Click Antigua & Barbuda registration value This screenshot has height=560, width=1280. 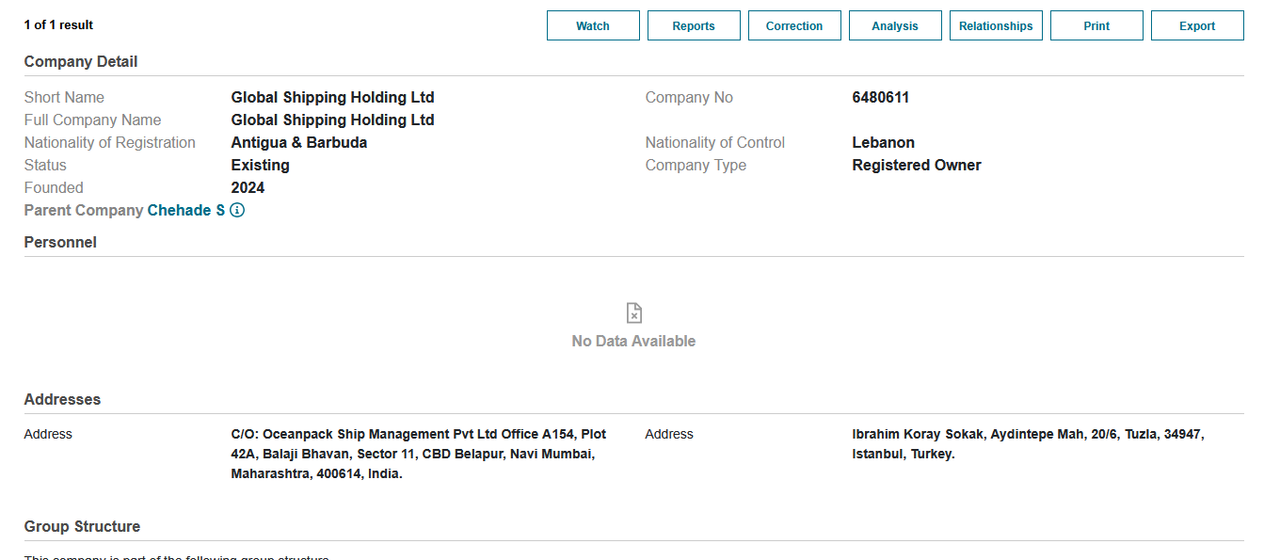click(x=299, y=142)
